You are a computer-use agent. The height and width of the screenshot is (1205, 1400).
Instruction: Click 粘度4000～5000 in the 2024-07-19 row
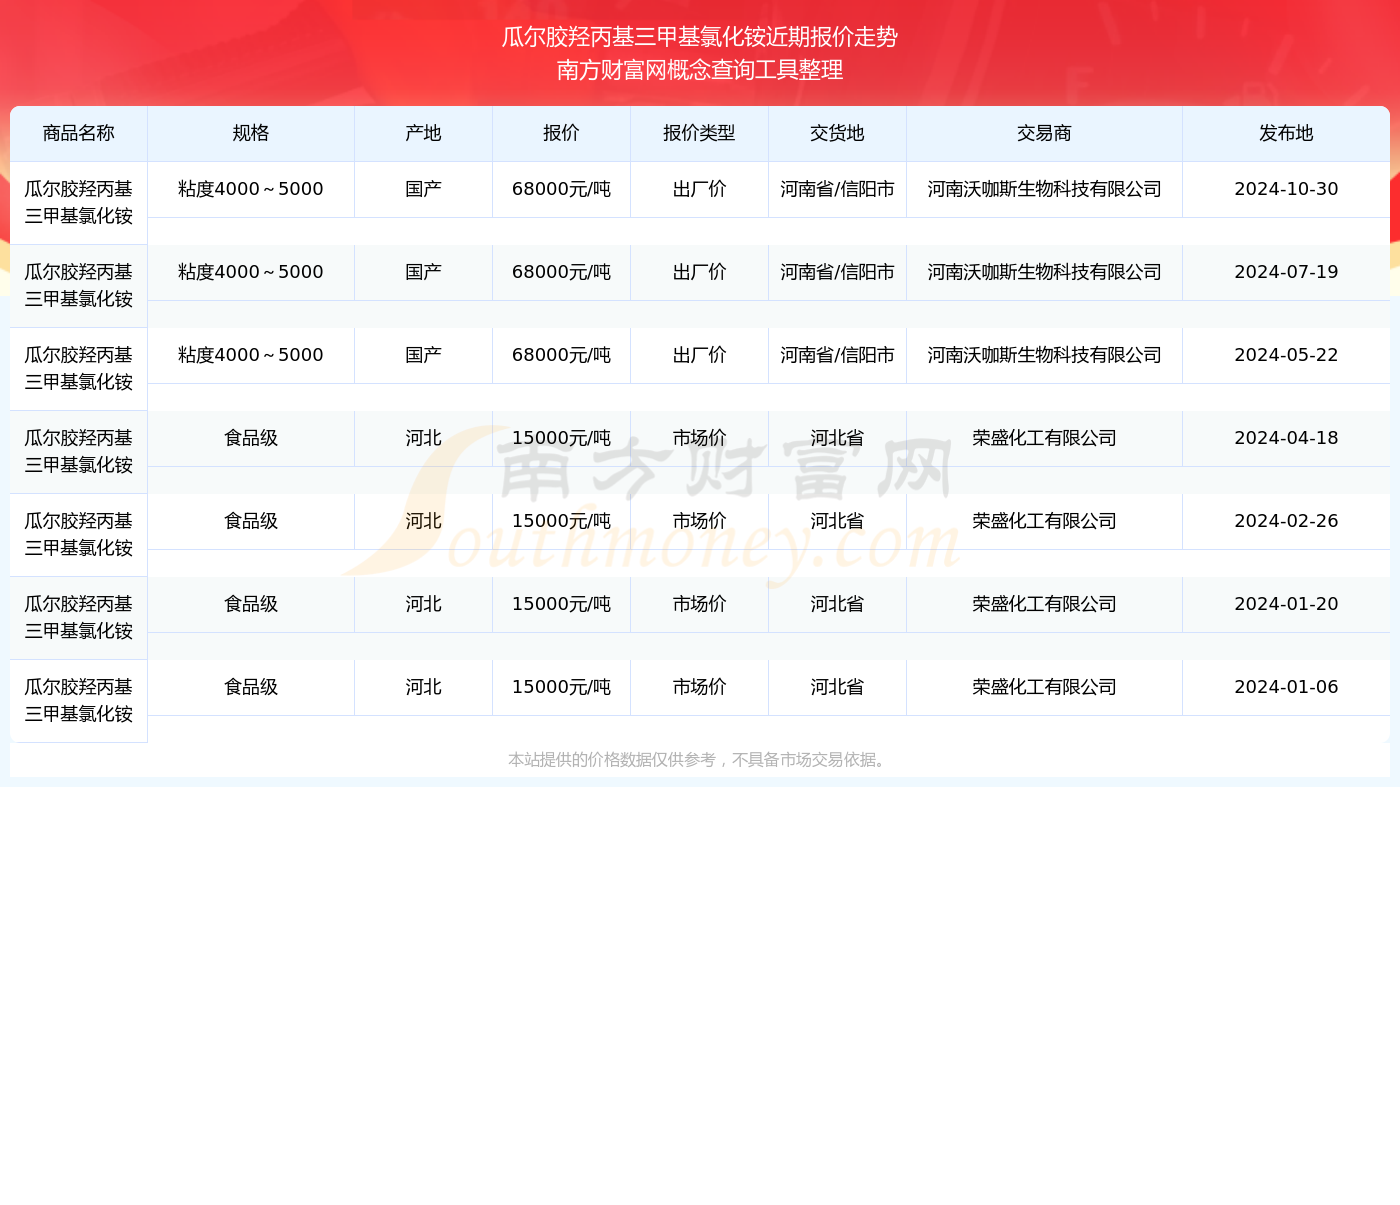(251, 272)
